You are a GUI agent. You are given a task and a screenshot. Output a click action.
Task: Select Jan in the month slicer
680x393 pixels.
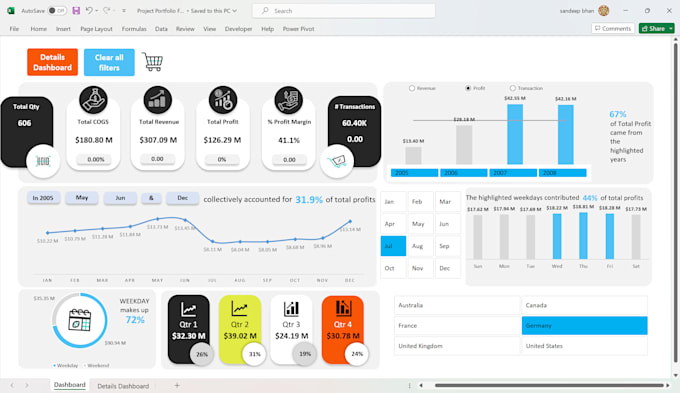(x=393, y=202)
